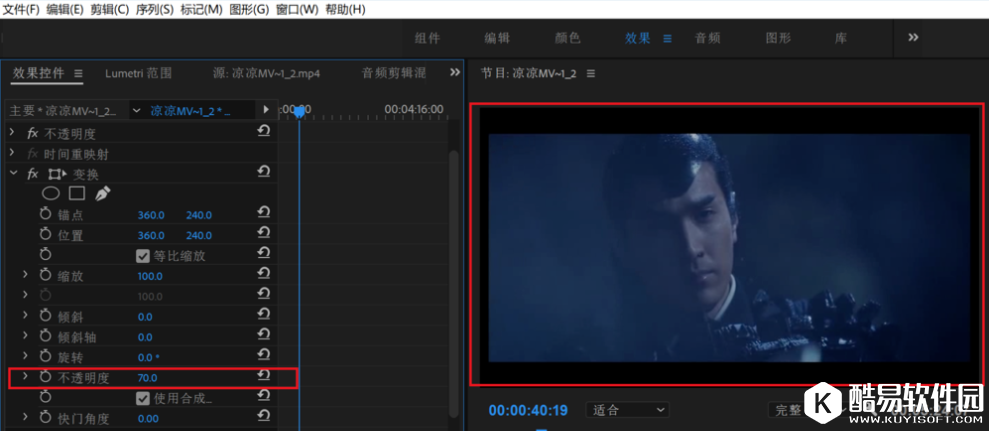Open the 文件(F) menu

coord(21,9)
